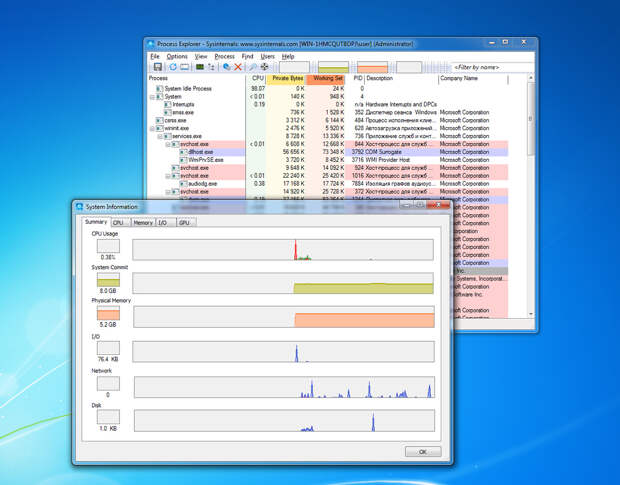Select the crosshair Find Window's Process icon
This screenshot has width=620, height=485.
[x=265, y=67]
